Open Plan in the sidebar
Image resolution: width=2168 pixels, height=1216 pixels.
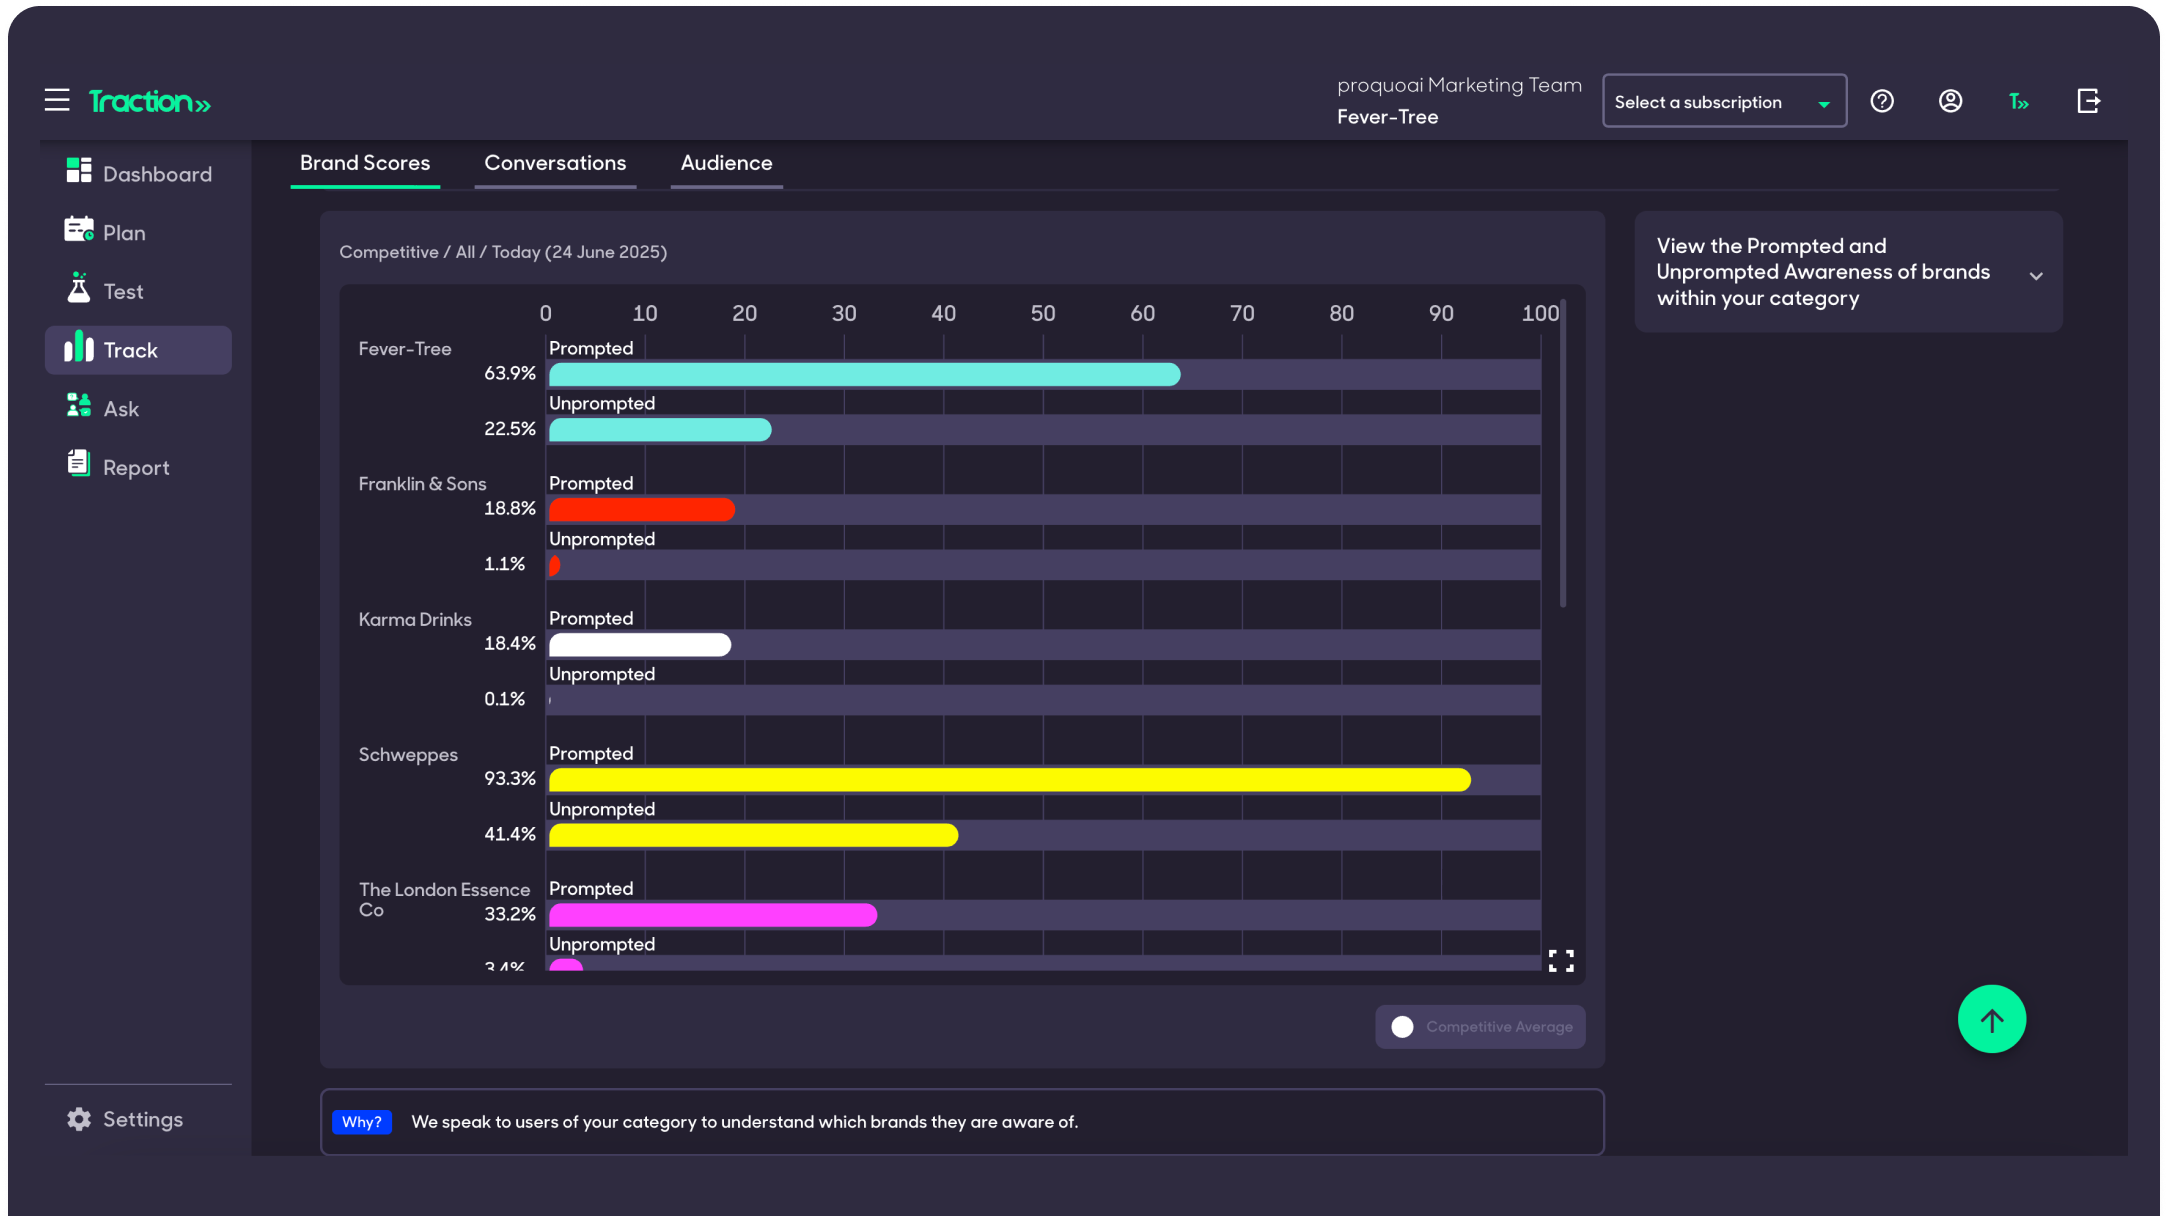tap(138, 233)
